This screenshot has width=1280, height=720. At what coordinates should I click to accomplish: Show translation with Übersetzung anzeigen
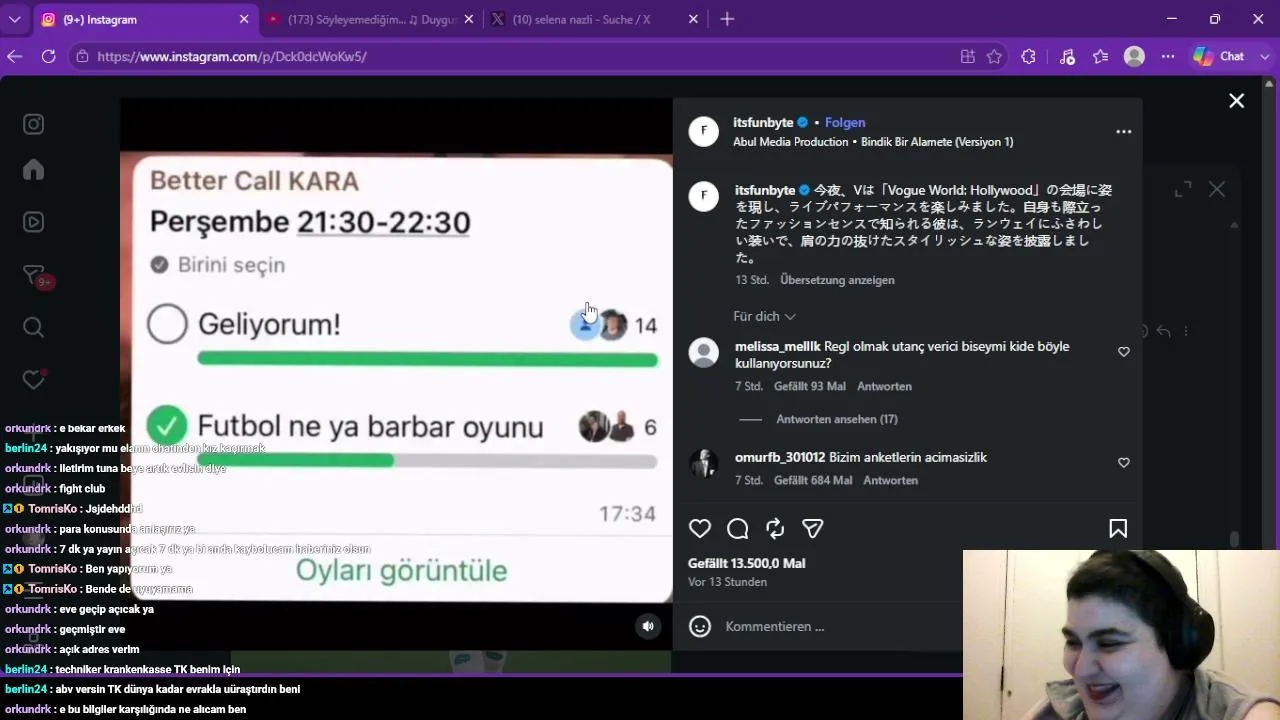pos(837,280)
